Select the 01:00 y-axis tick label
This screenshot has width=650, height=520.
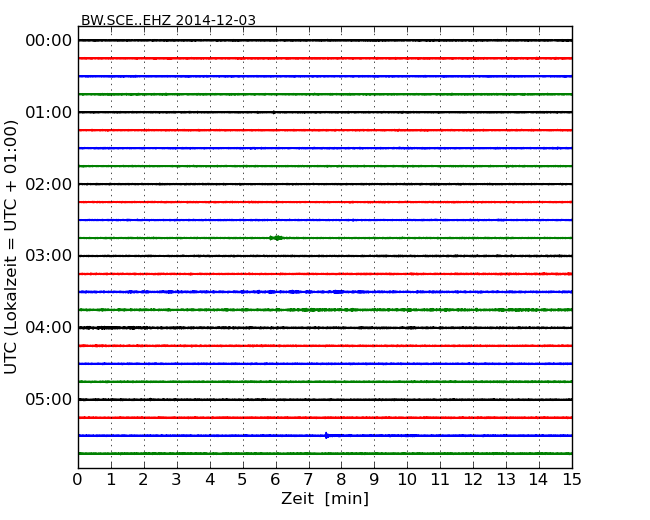coord(48,112)
